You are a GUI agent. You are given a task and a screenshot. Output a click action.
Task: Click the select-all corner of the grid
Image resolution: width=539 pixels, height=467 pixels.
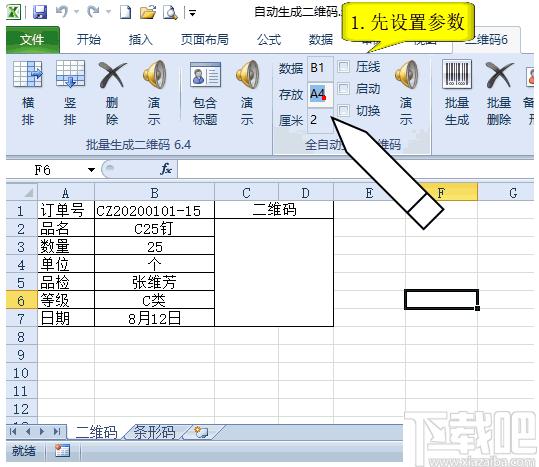pos(22,192)
